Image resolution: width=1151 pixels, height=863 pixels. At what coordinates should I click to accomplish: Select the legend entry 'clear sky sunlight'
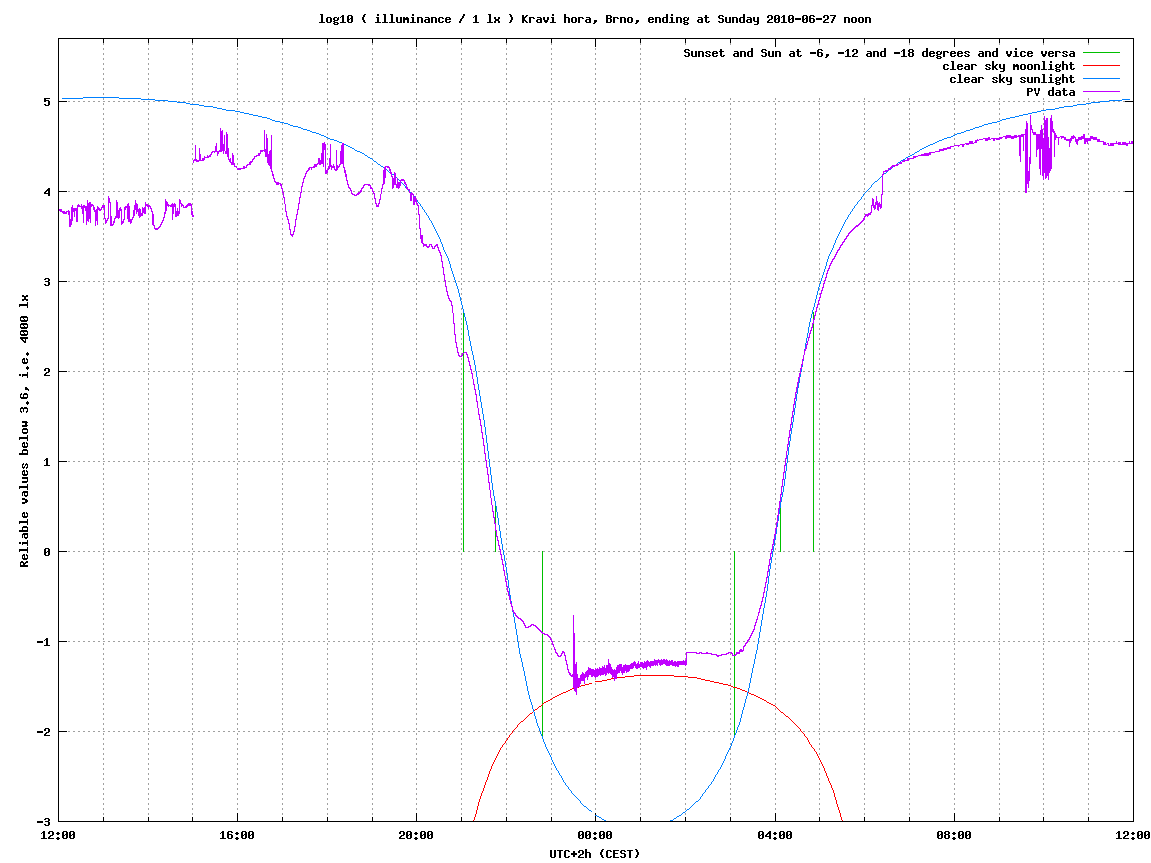(x=1012, y=79)
